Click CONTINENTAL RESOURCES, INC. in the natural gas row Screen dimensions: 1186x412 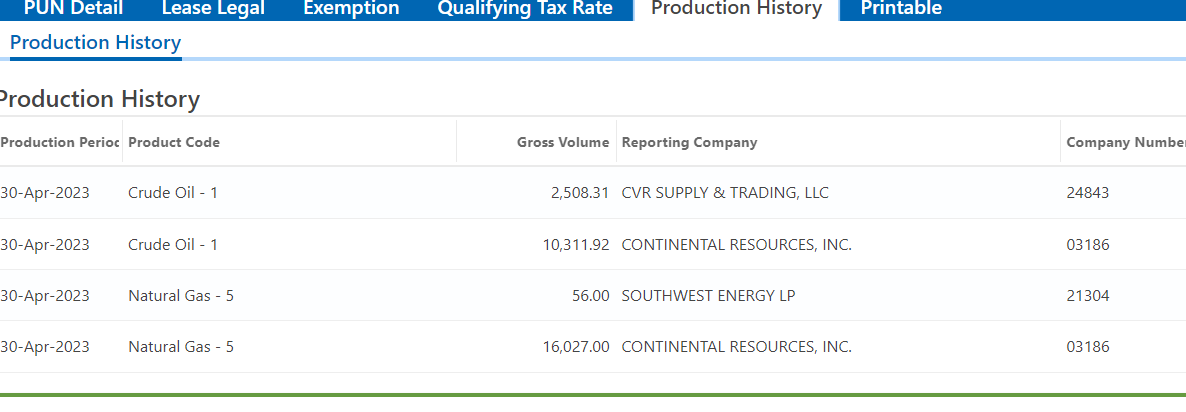pyautogui.click(x=737, y=347)
